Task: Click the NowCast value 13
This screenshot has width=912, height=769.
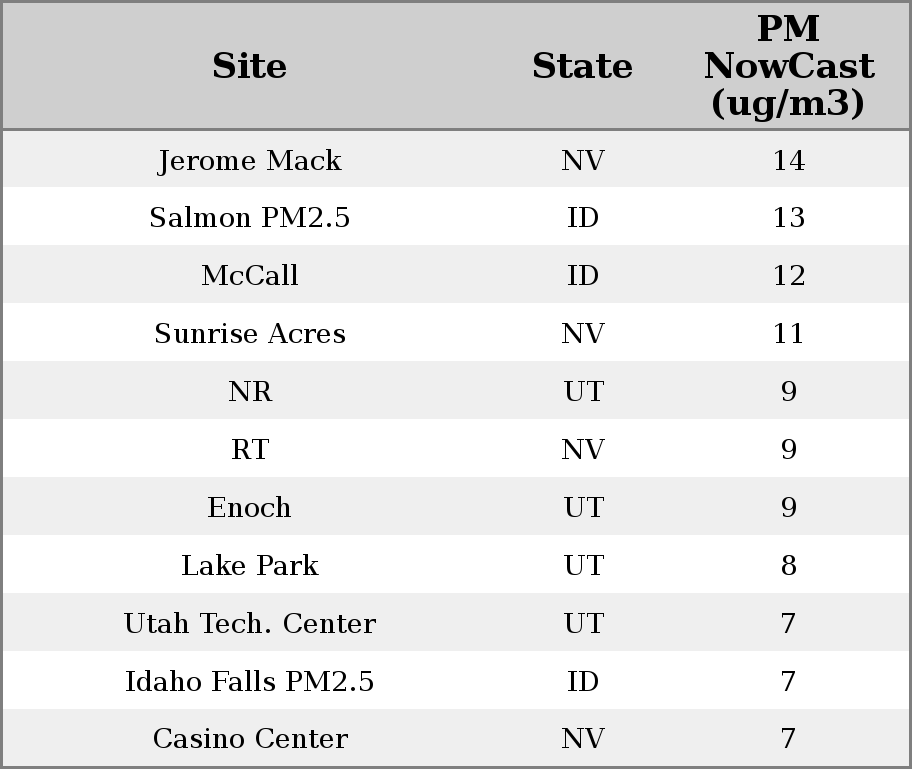Action: pos(788,218)
